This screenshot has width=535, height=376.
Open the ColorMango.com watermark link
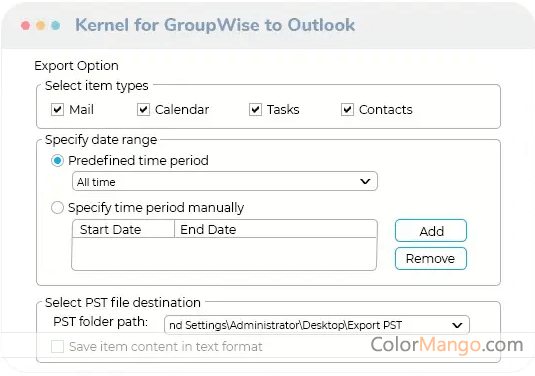[447, 345]
